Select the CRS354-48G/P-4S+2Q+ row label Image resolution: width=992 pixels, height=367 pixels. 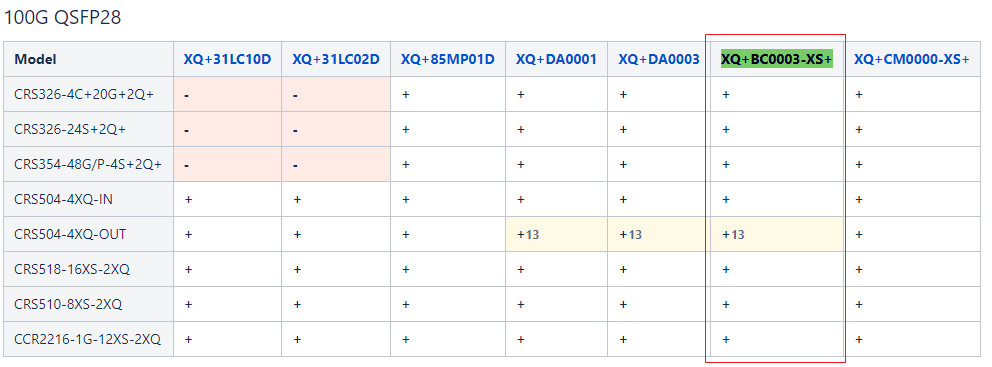[88, 164]
